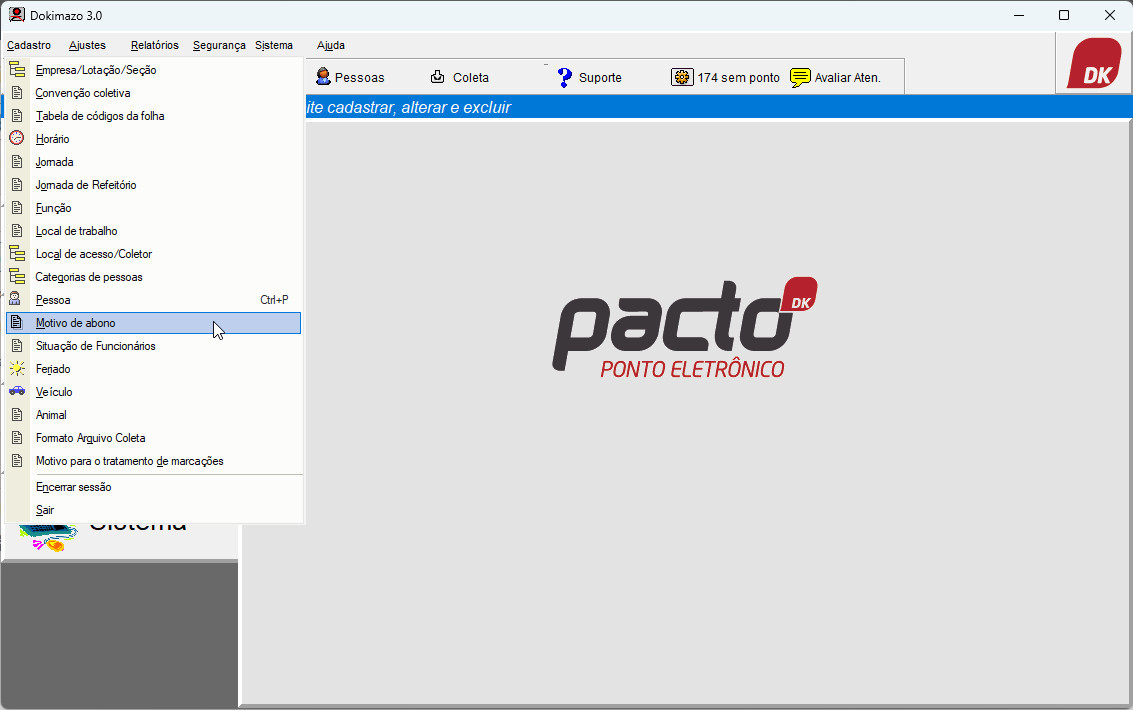This screenshot has width=1133, height=710.
Task: Click the DK logo in top right
Action: (x=1093, y=64)
